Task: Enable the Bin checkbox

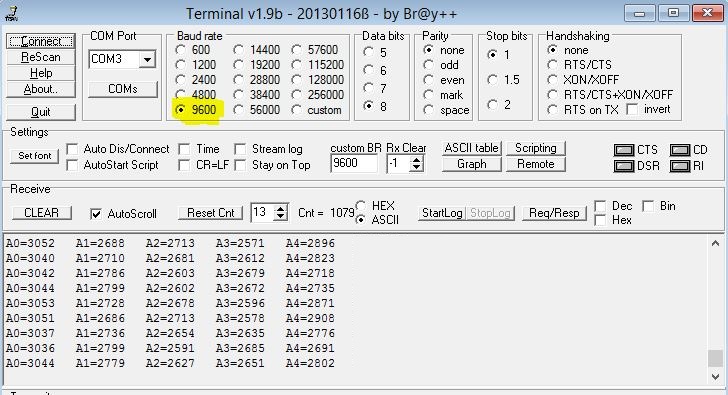Action: [648, 206]
